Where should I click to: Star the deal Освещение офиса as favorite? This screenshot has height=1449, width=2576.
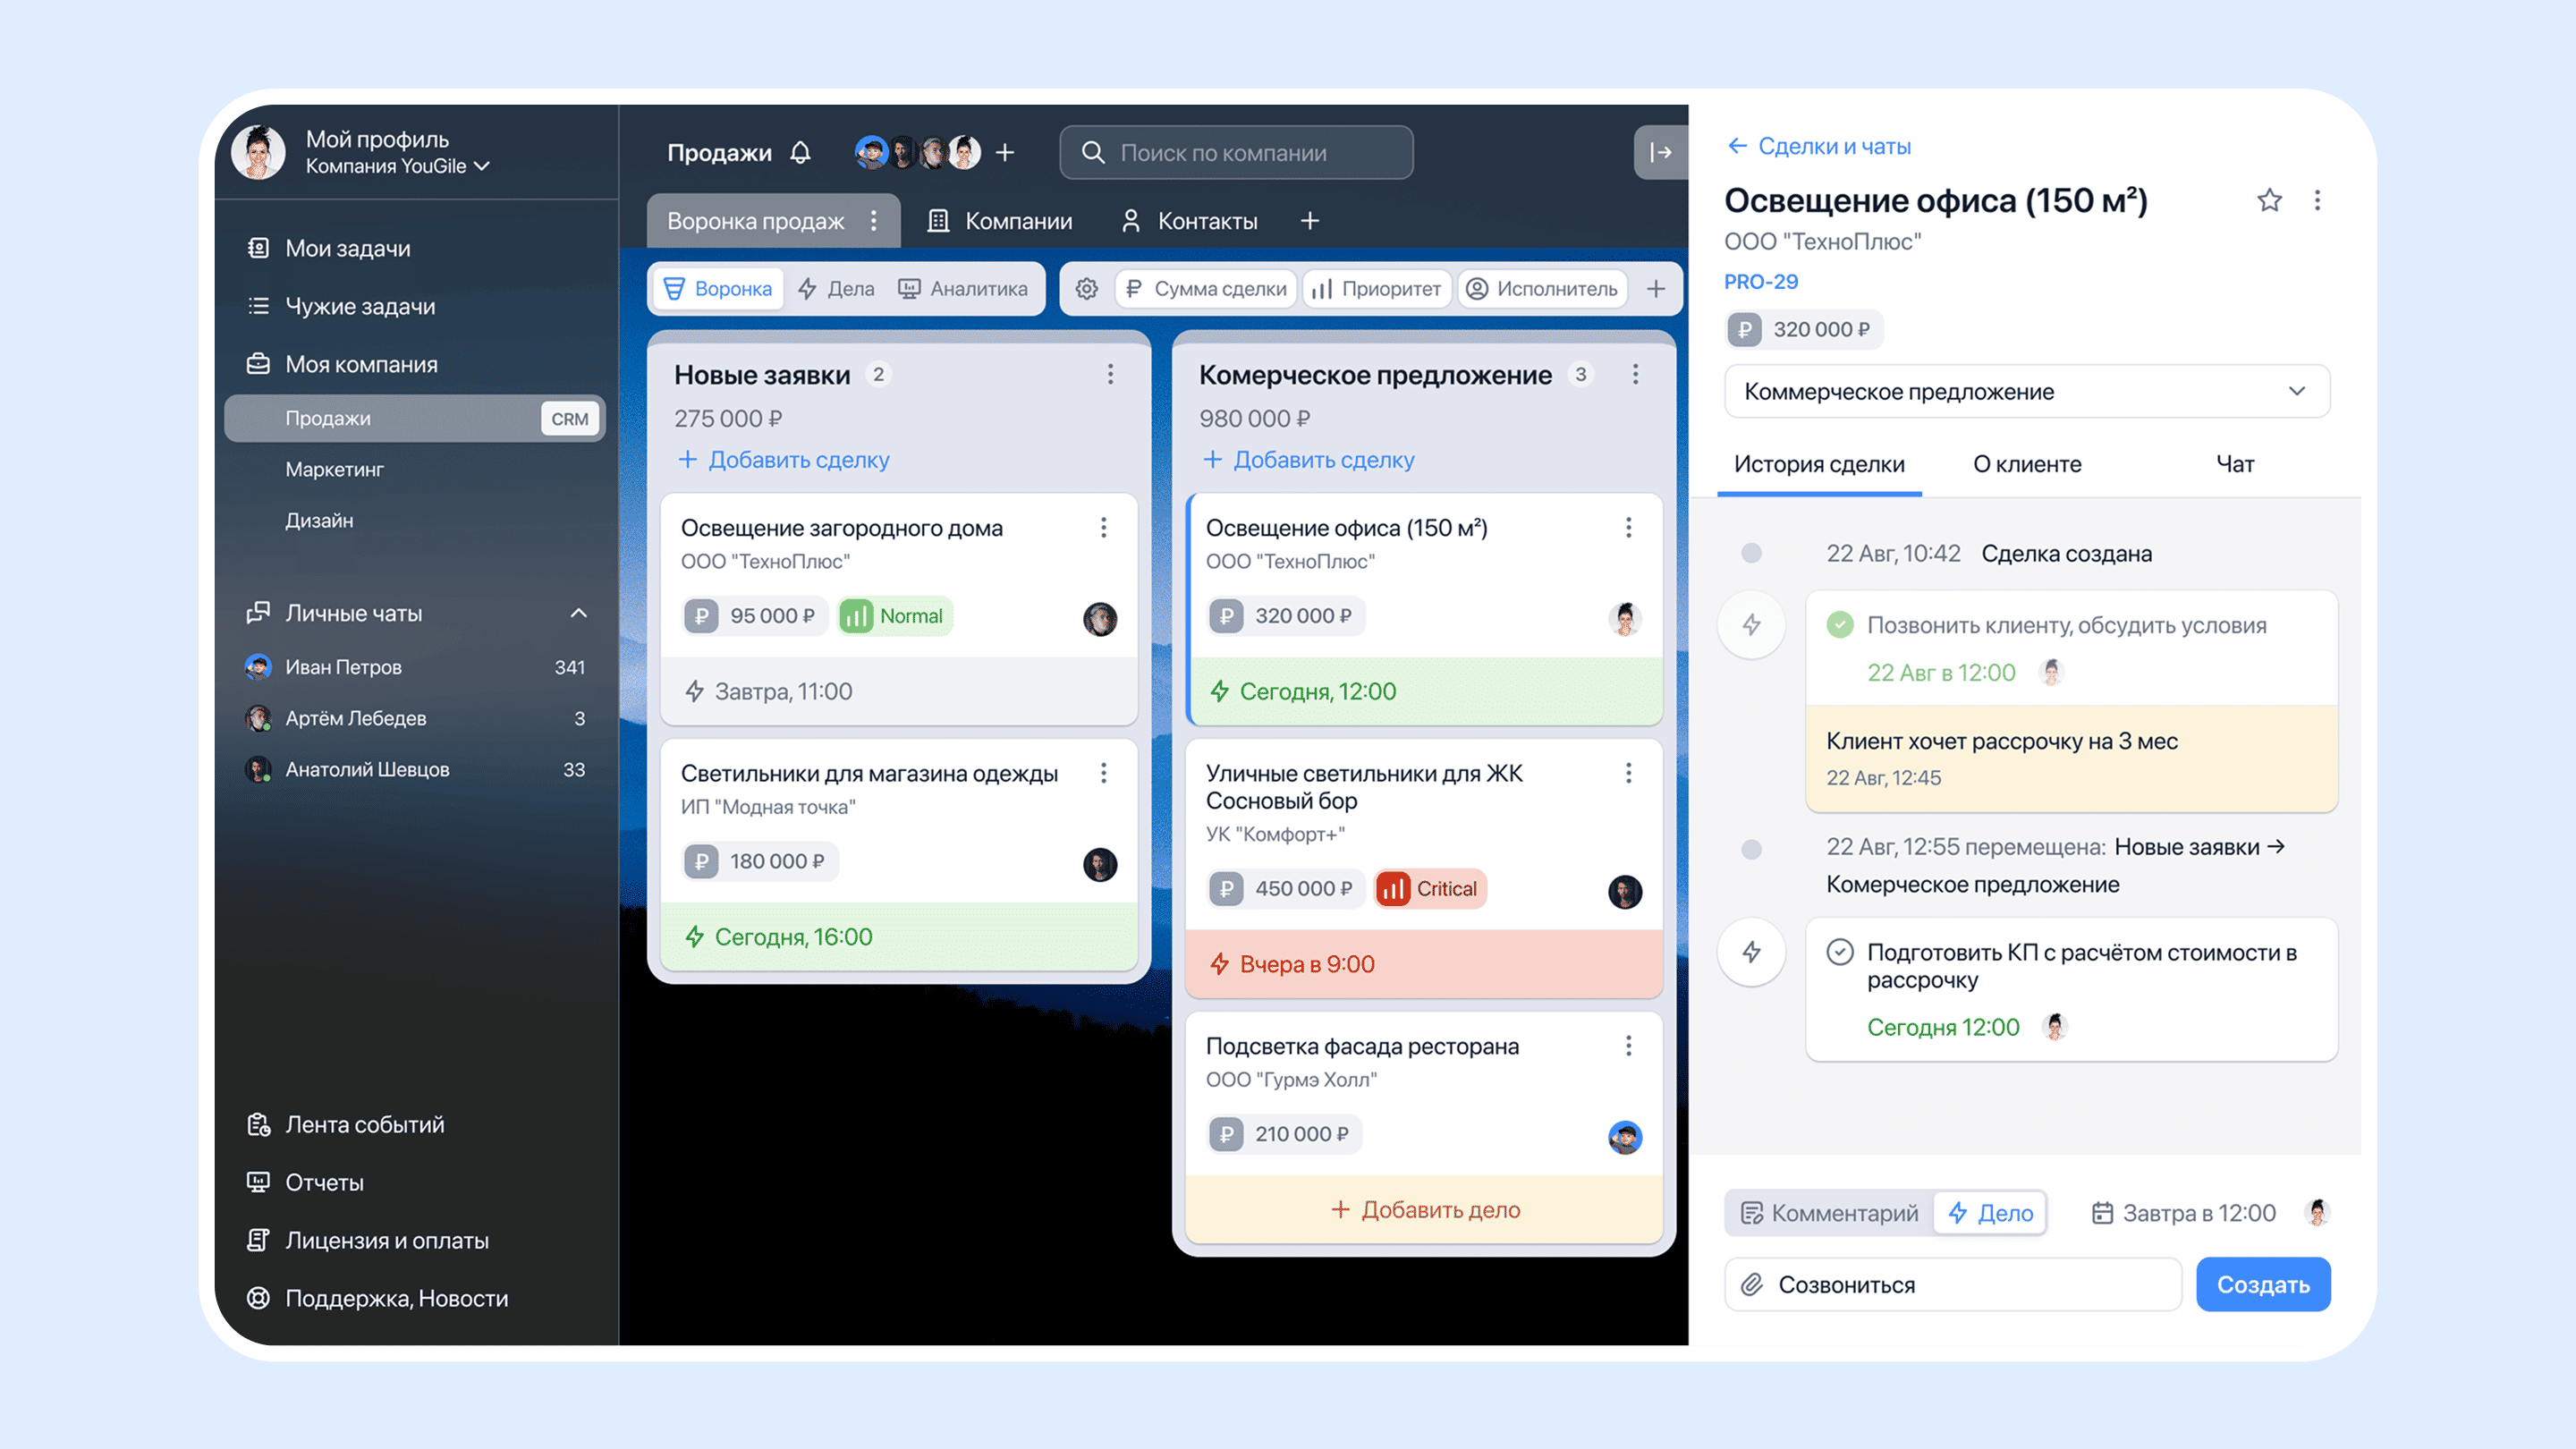(x=2269, y=200)
